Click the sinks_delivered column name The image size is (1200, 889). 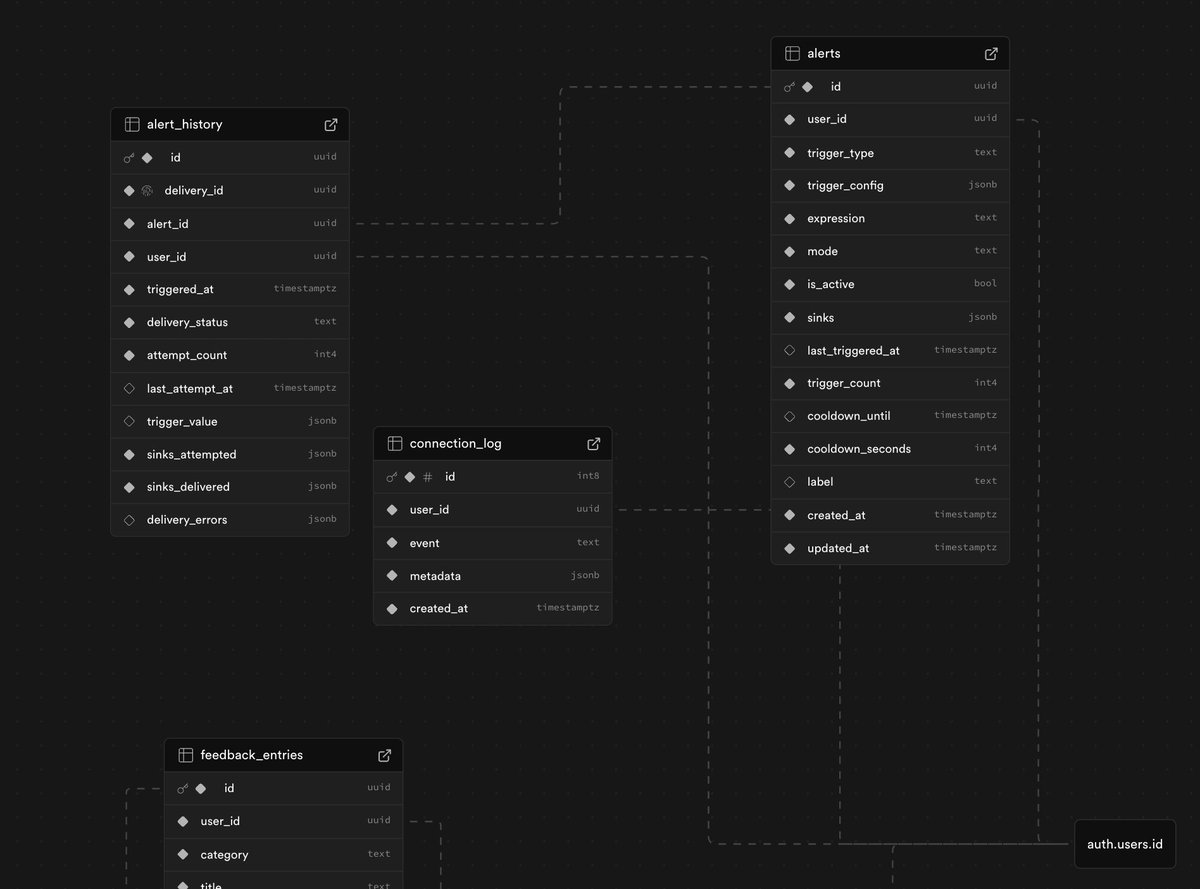pyautogui.click(x=188, y=487)
